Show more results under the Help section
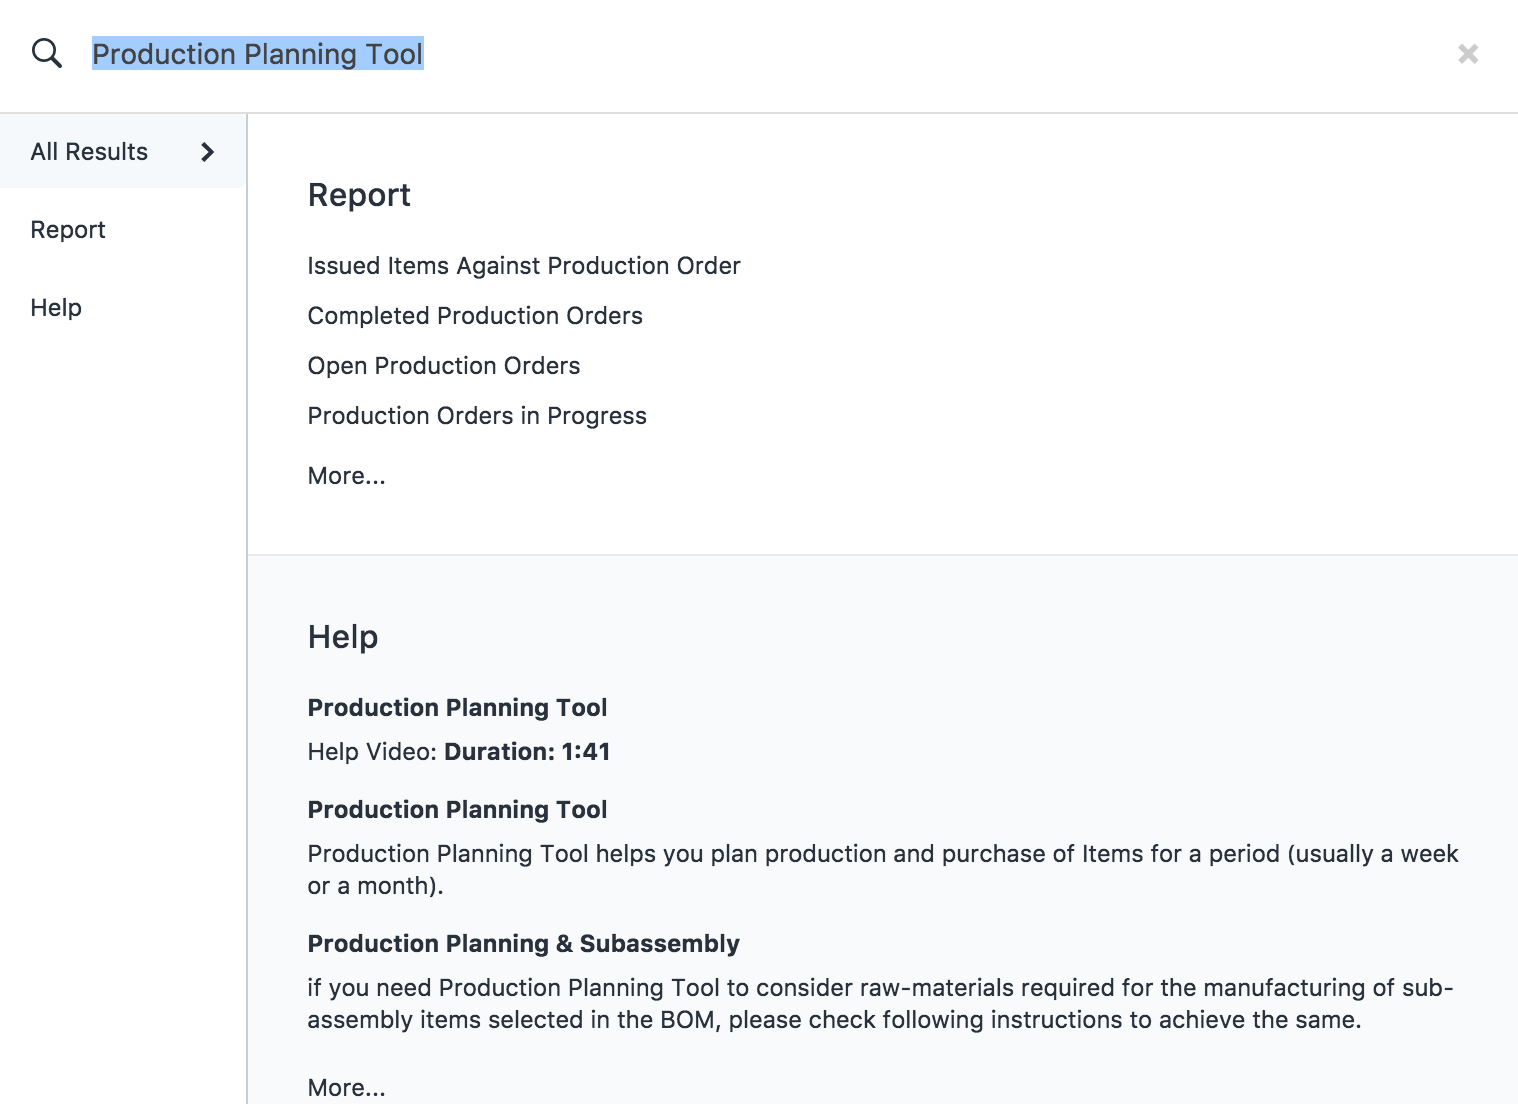 click(x=346, y=1088)
